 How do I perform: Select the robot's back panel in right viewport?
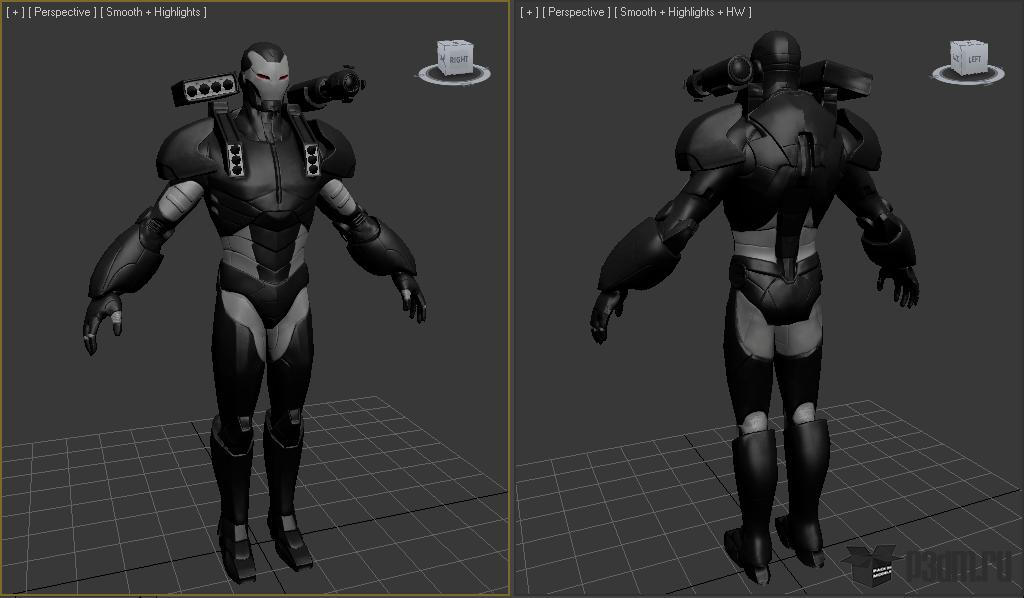pos(792,157)
